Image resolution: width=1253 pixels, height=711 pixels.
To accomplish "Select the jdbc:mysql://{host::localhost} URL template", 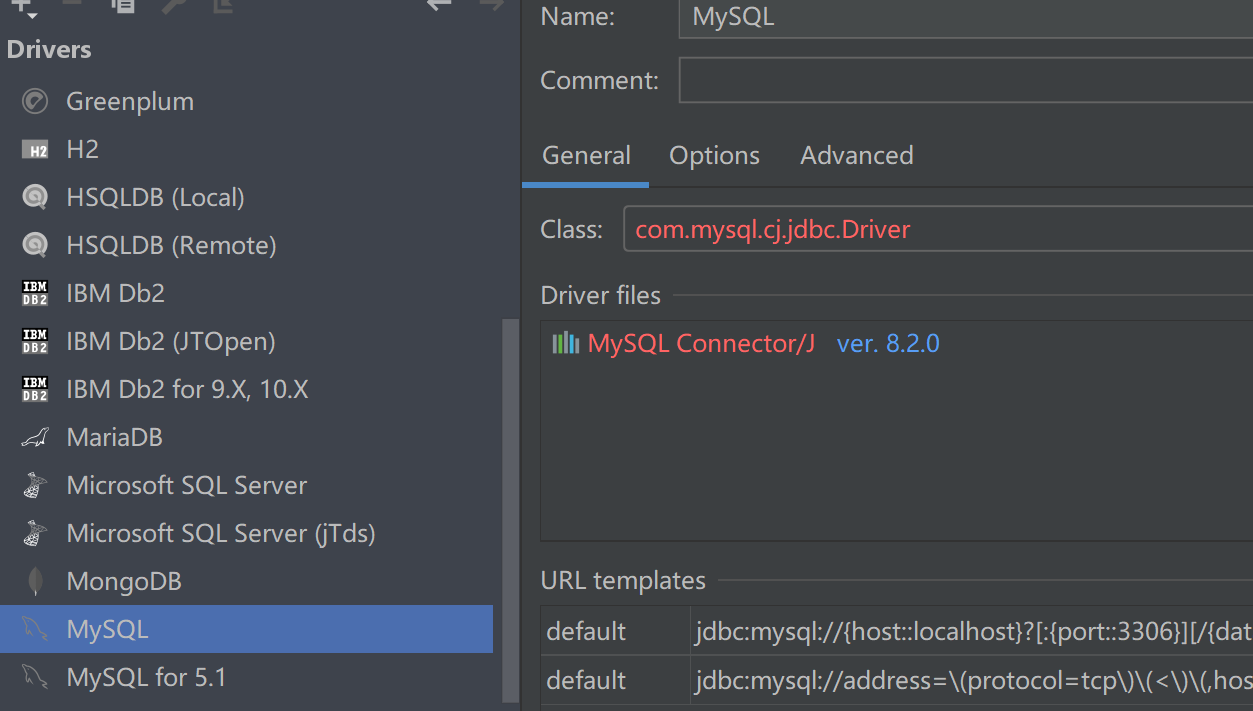I will click(972, 631).
